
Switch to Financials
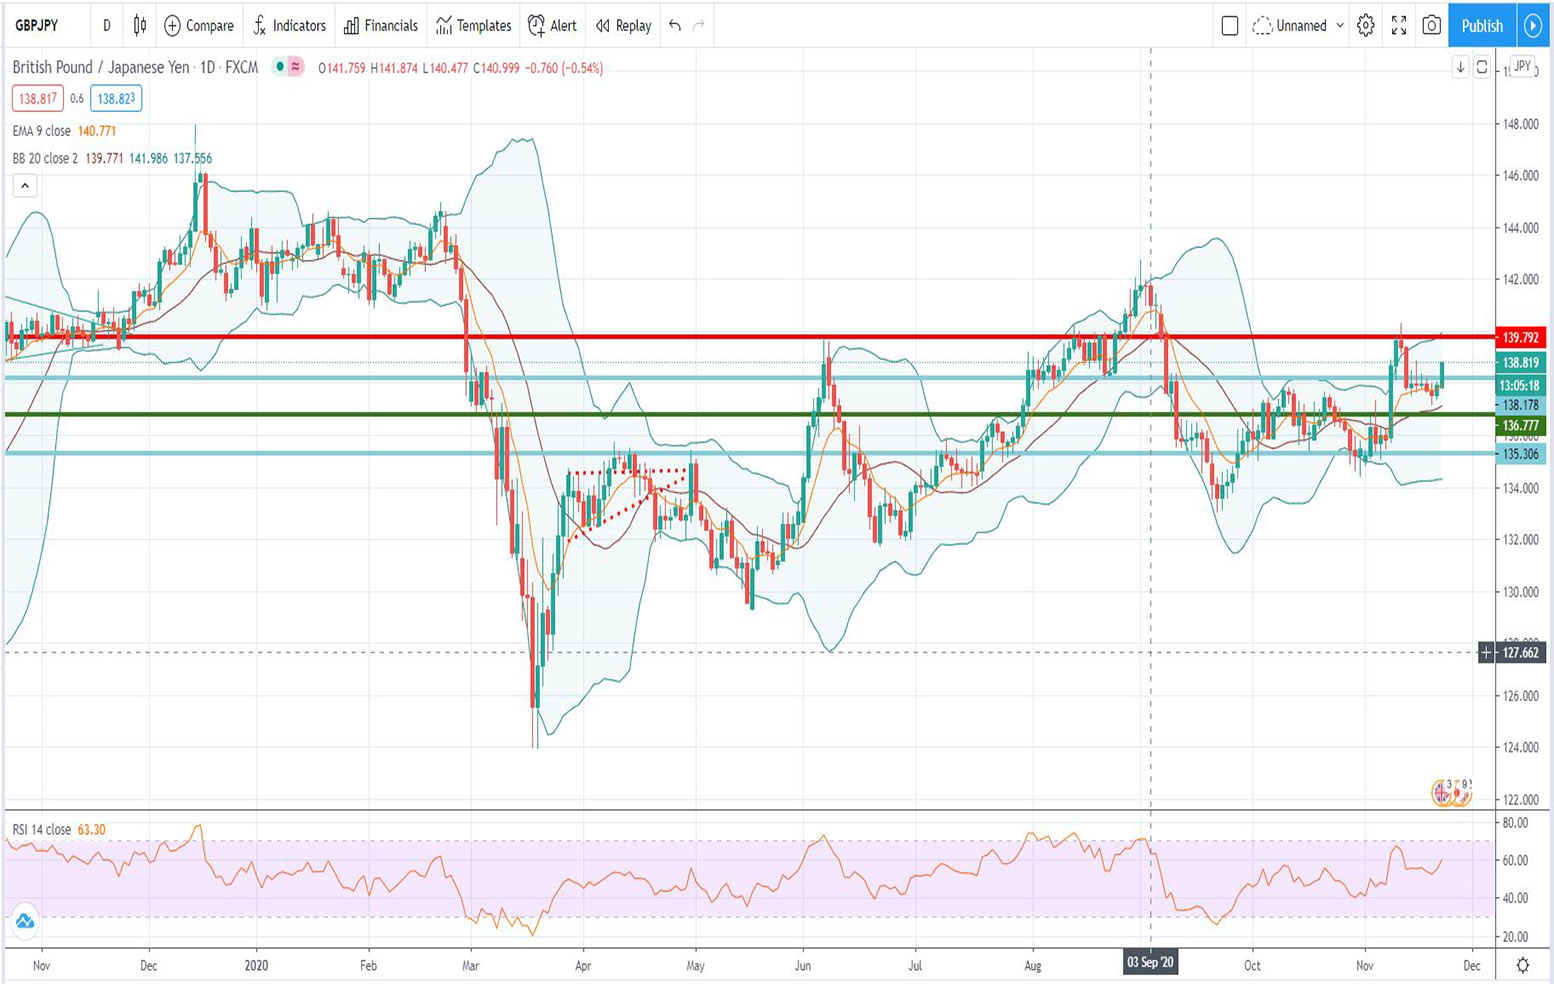tap(380, 26)
